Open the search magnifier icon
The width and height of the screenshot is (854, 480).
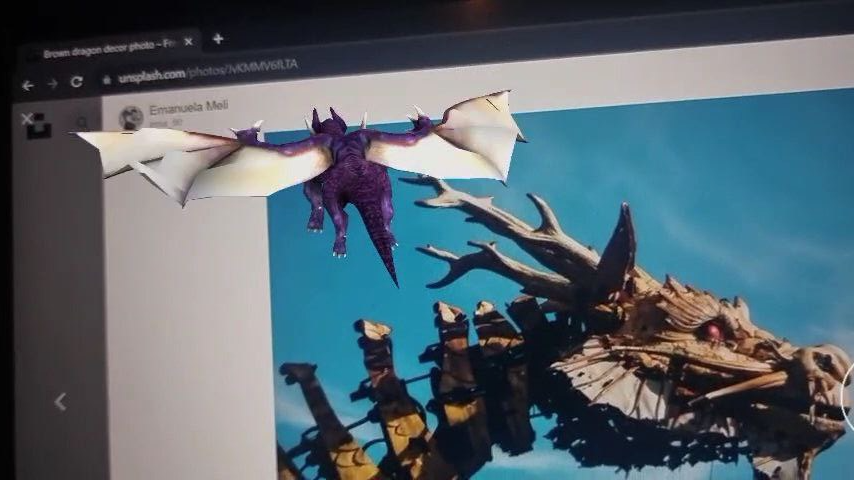pyautogui.click(x=82, y=124)
